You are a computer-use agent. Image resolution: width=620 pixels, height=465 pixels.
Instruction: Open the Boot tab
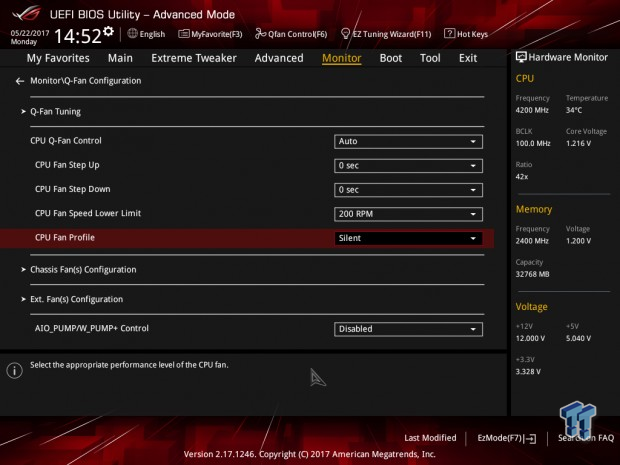point(391,58)
